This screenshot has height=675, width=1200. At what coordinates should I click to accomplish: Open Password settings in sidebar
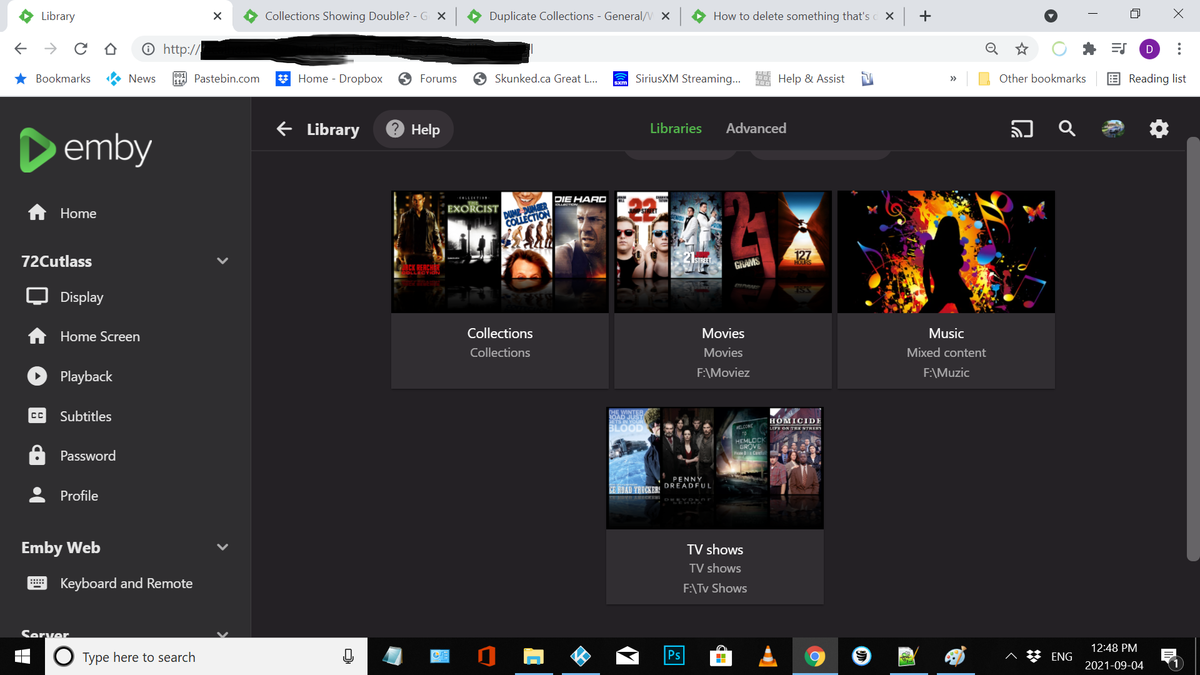pos(71,456)
